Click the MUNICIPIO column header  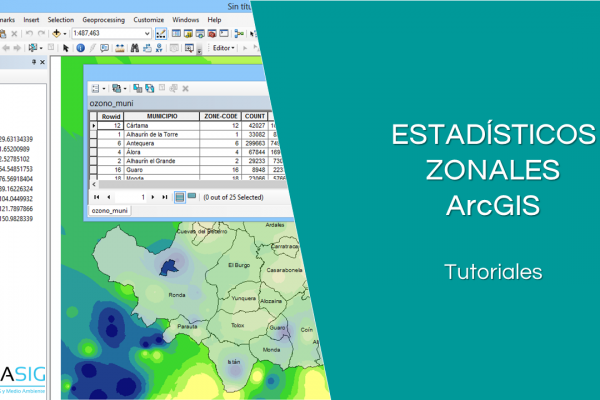(161, 116)
